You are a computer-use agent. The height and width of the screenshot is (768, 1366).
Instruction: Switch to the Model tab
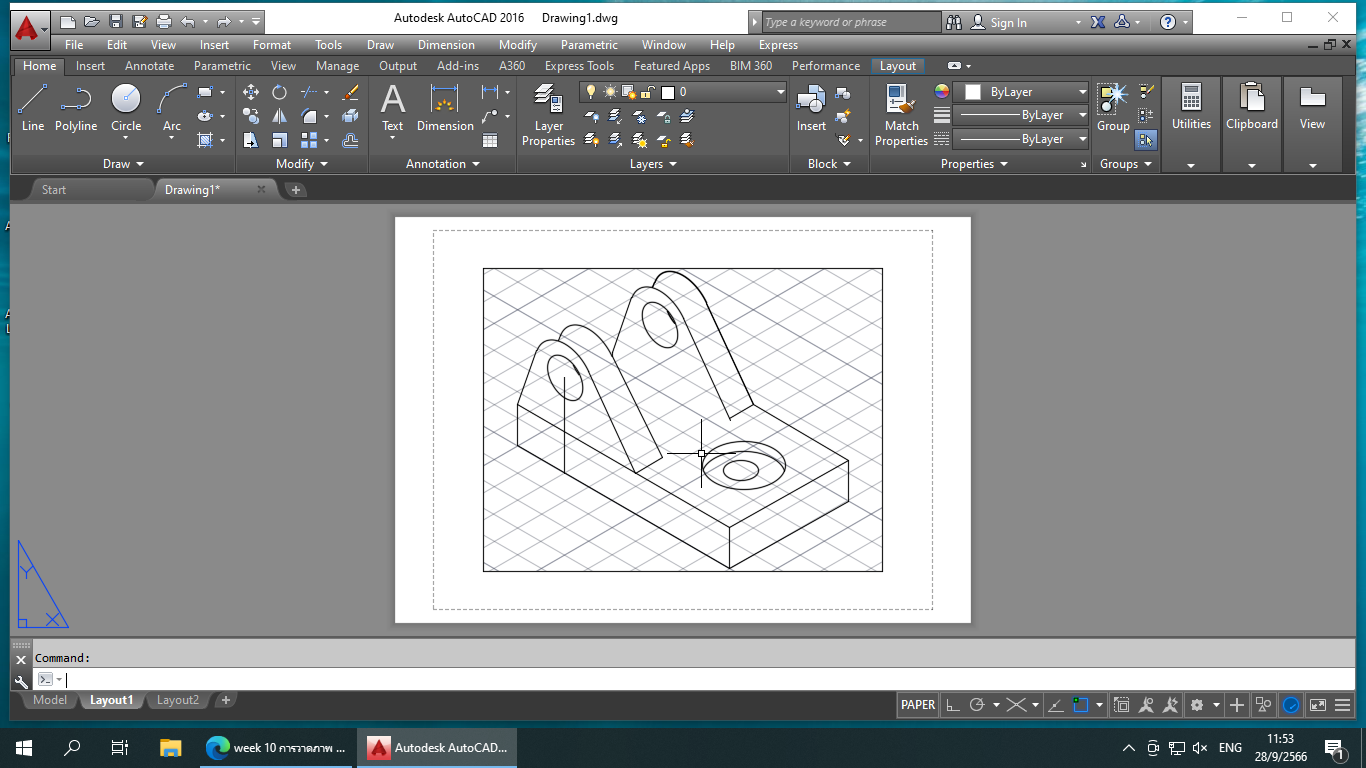tap(50, 700)
